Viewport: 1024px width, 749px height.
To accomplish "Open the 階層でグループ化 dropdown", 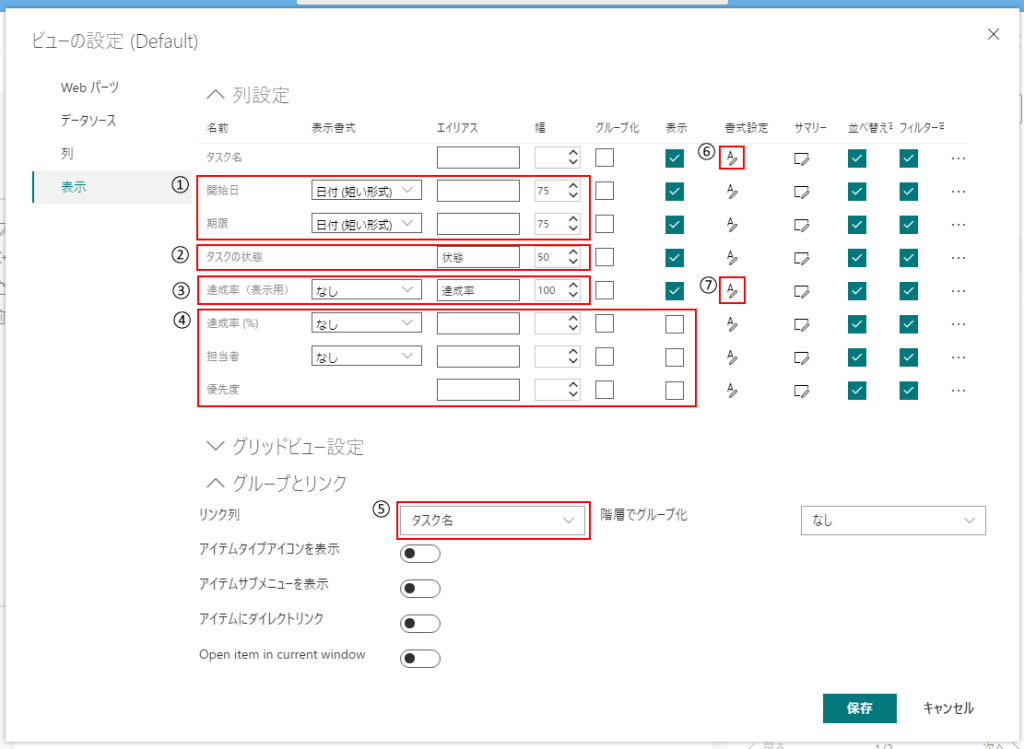I will pyautogui.click(x=893, y=520).
